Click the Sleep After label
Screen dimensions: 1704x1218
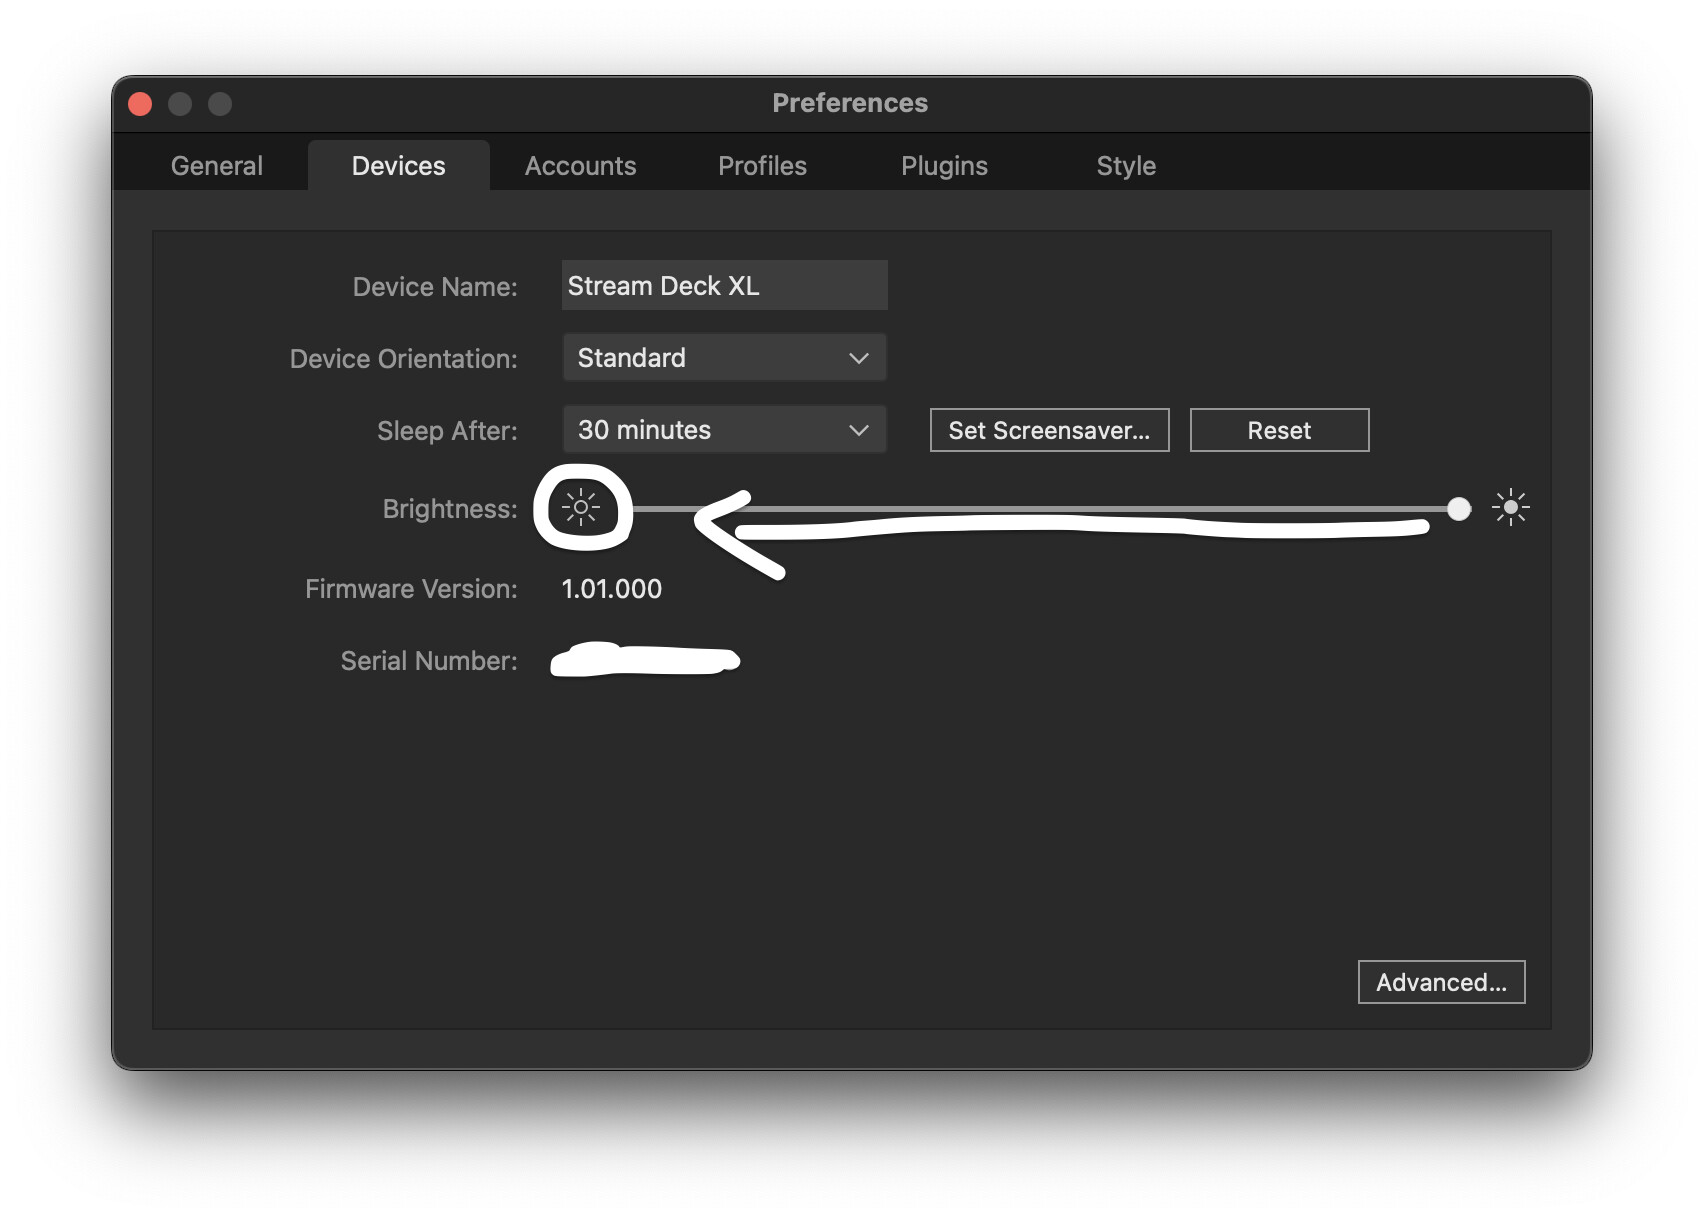point(447,431)
